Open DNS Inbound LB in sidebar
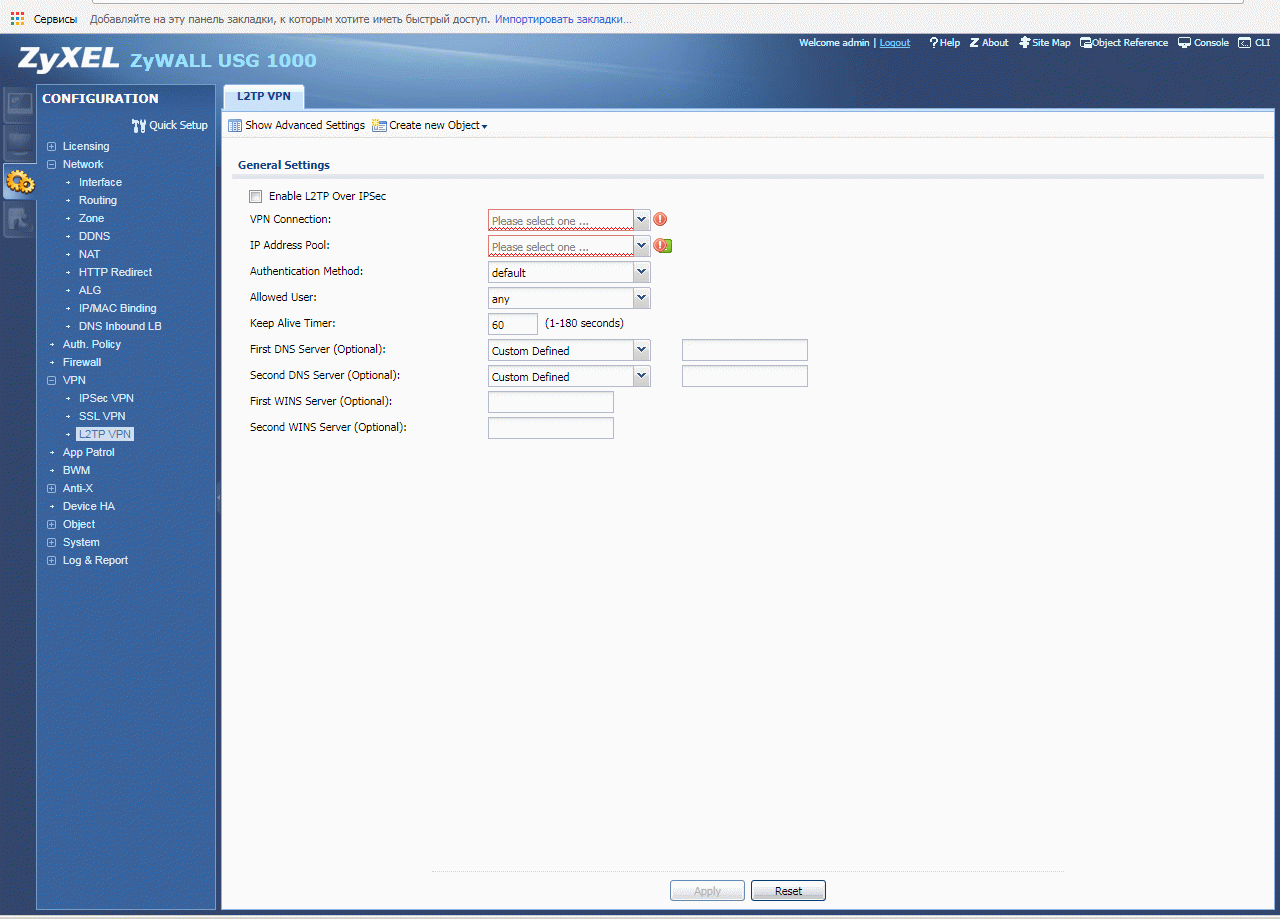1280x919 pixels. click(120, 326)
